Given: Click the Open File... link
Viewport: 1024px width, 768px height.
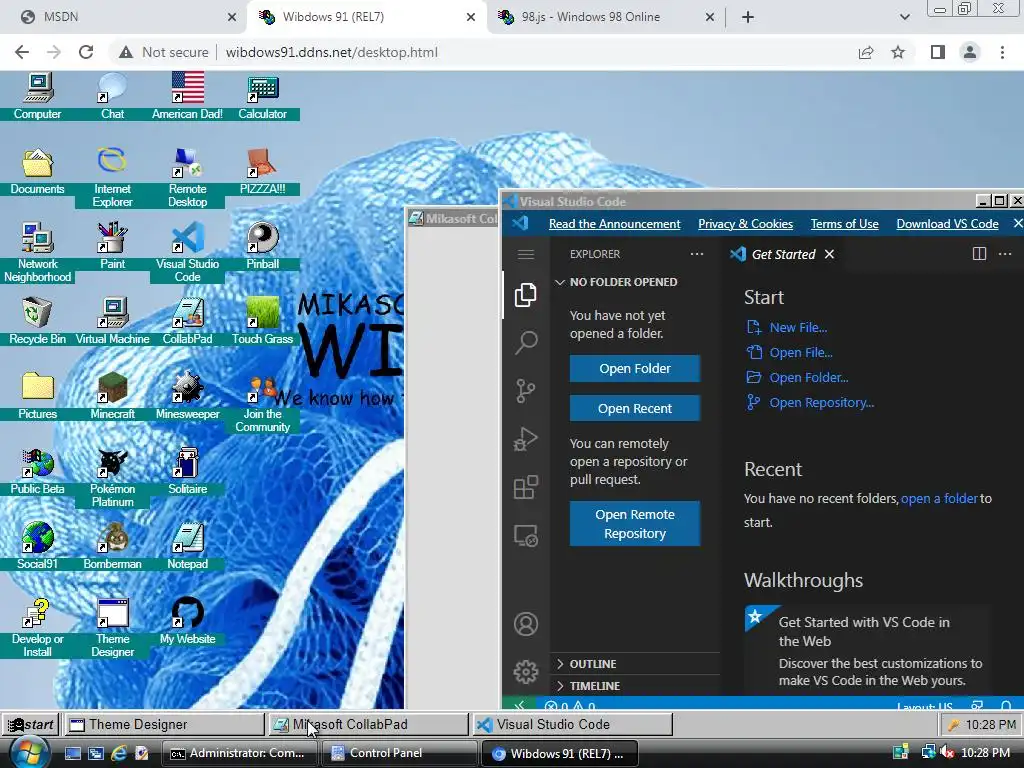Looking at the screenshot, I should (x=790, y=353).
